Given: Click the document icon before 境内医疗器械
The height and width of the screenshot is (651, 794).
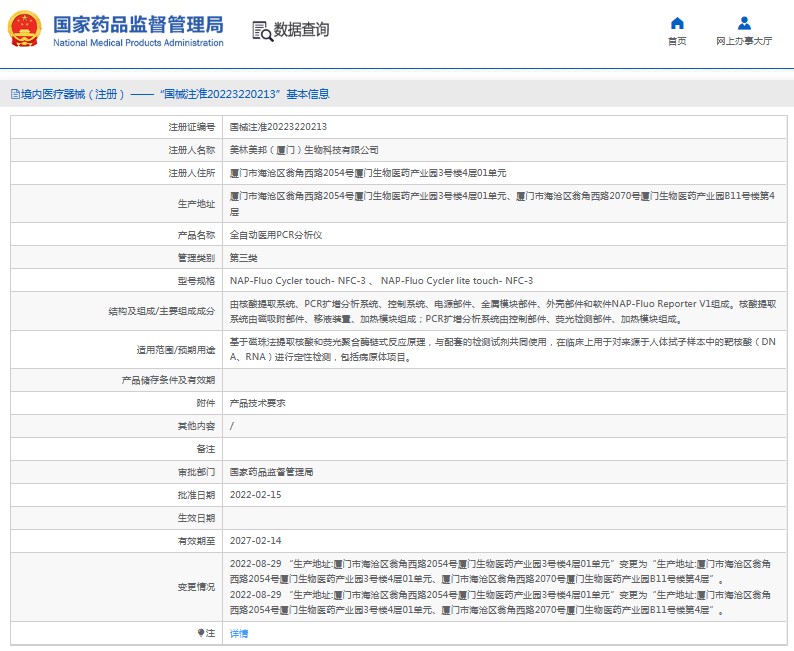Looking at the screenshot, I should (14, 94).
